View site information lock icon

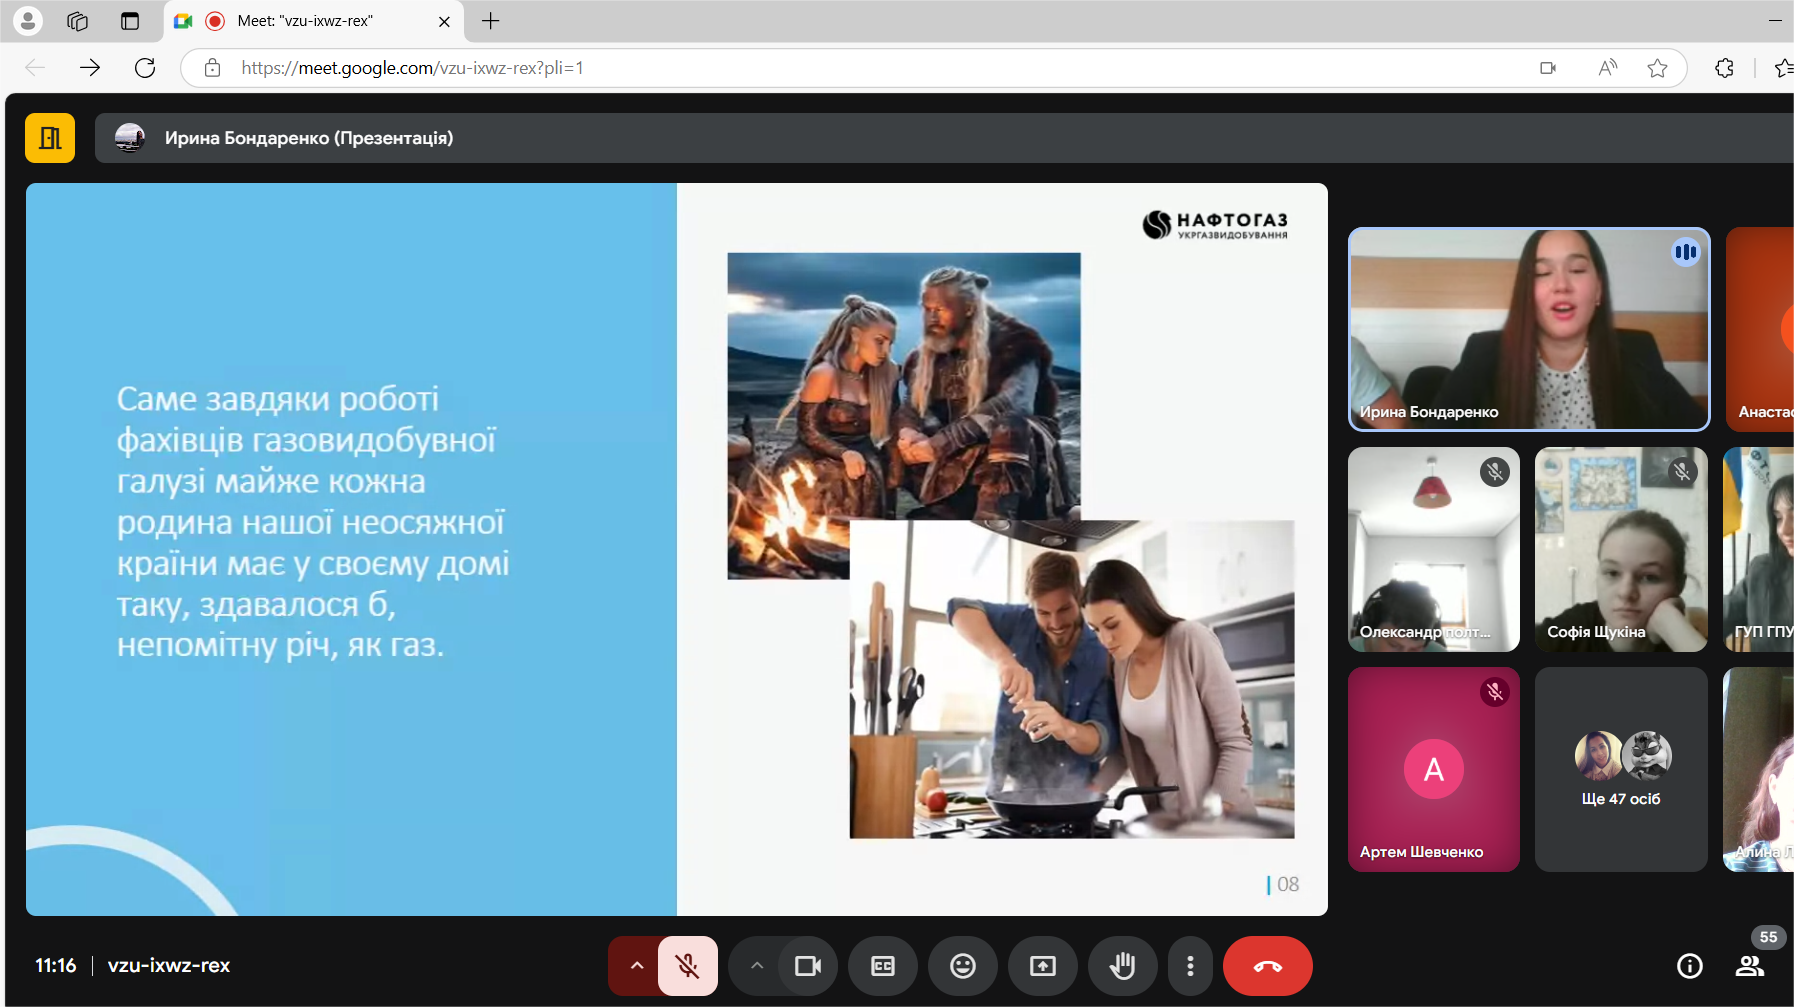[x=212, y=68]
